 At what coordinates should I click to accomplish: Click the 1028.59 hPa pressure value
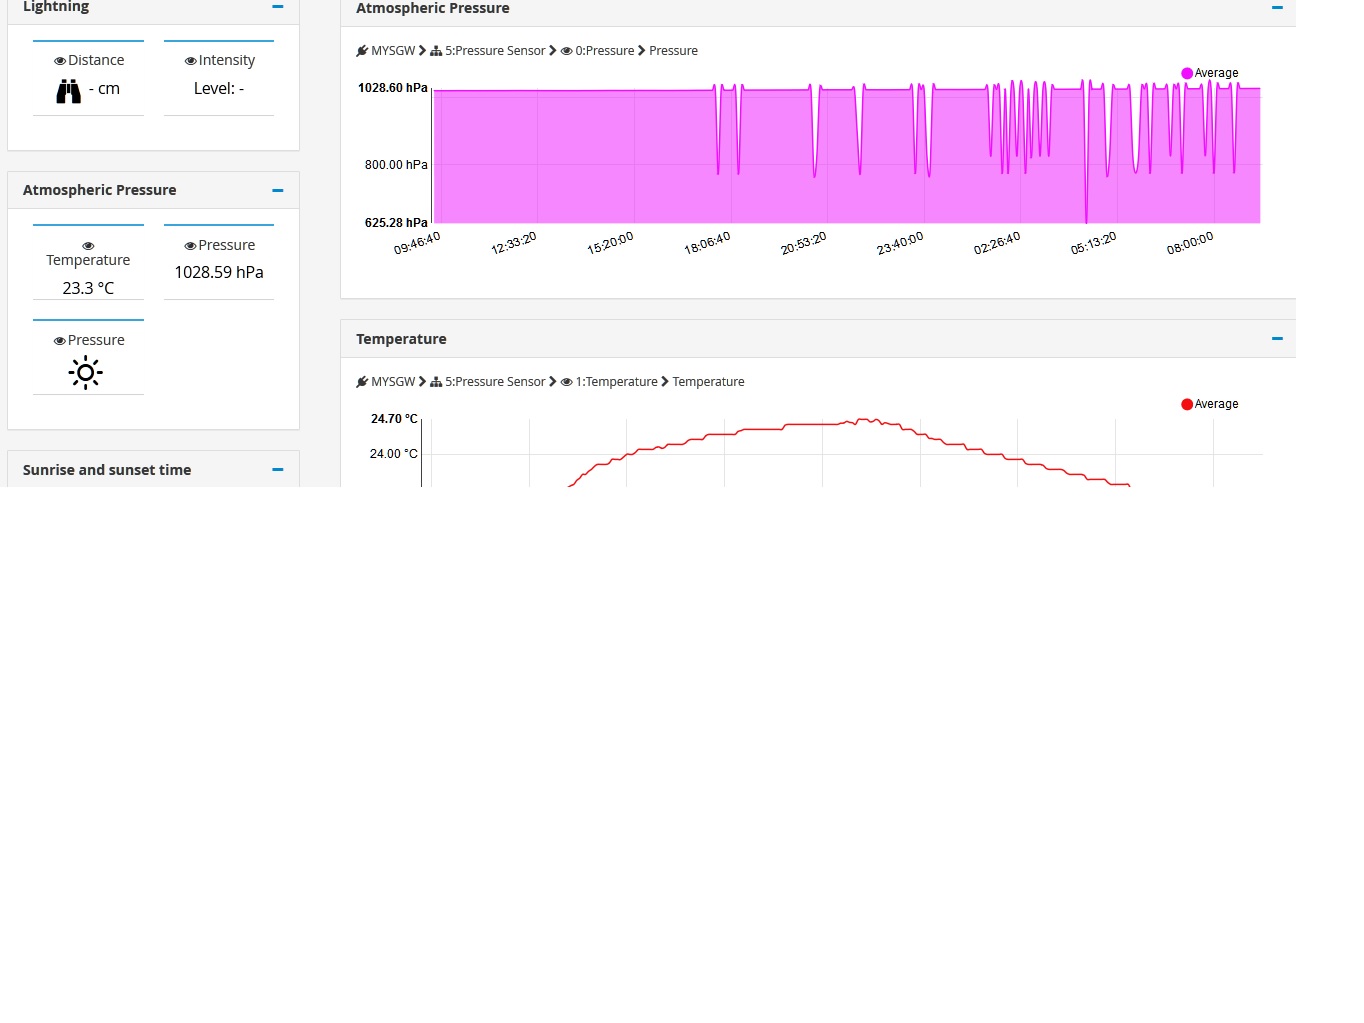(x=219, y=272)
